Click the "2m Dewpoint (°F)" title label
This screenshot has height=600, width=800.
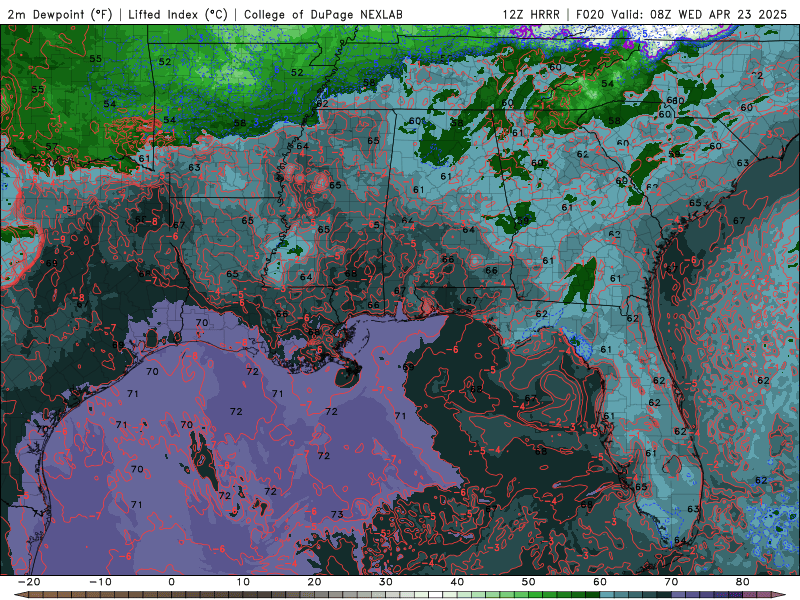pyautogui.click(x=60, y=14)
